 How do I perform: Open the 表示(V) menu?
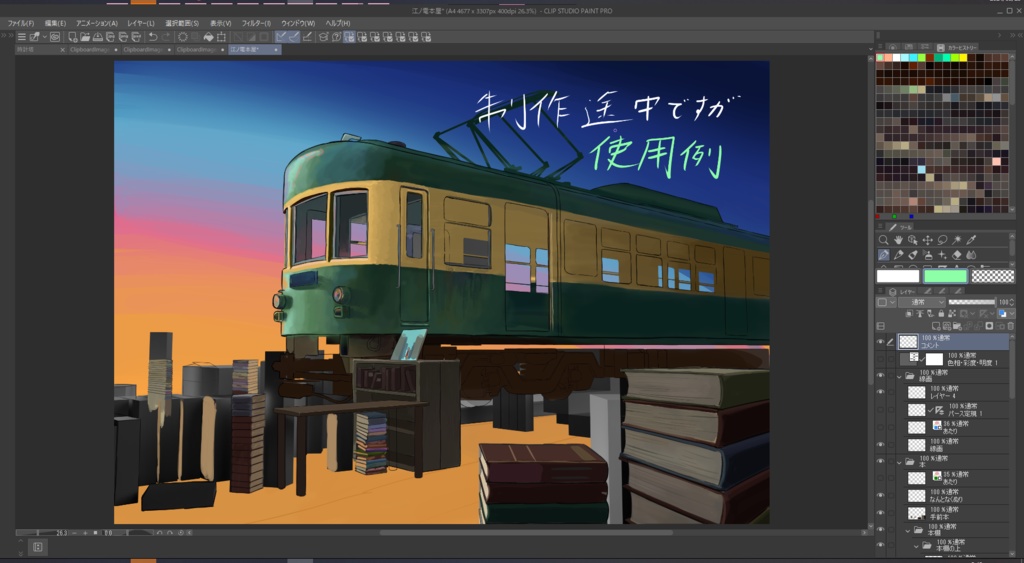(x=221, y=24)
